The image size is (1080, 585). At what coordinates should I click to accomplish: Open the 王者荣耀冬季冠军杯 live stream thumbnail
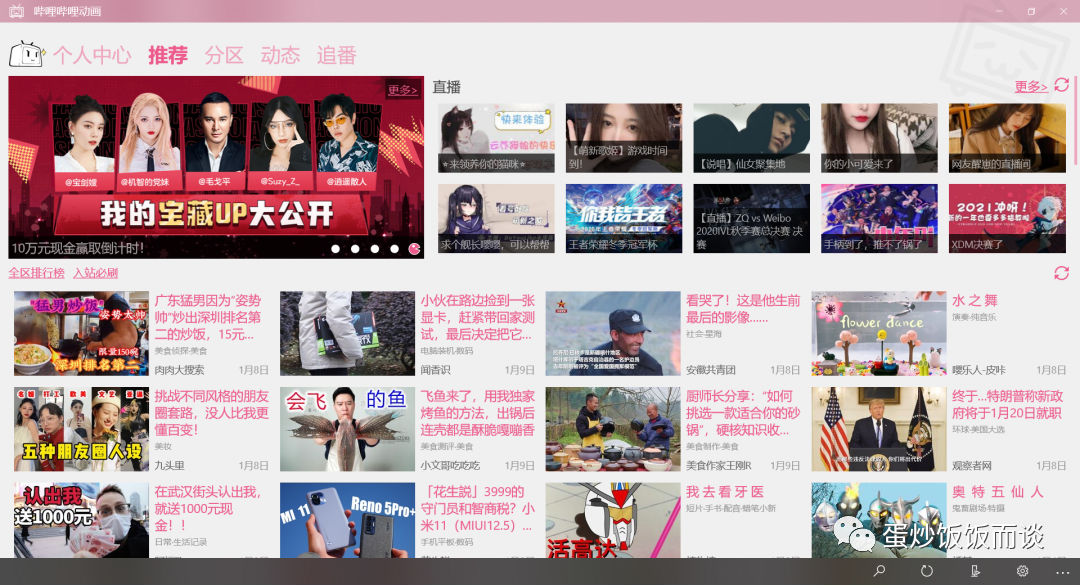(622, 218)
